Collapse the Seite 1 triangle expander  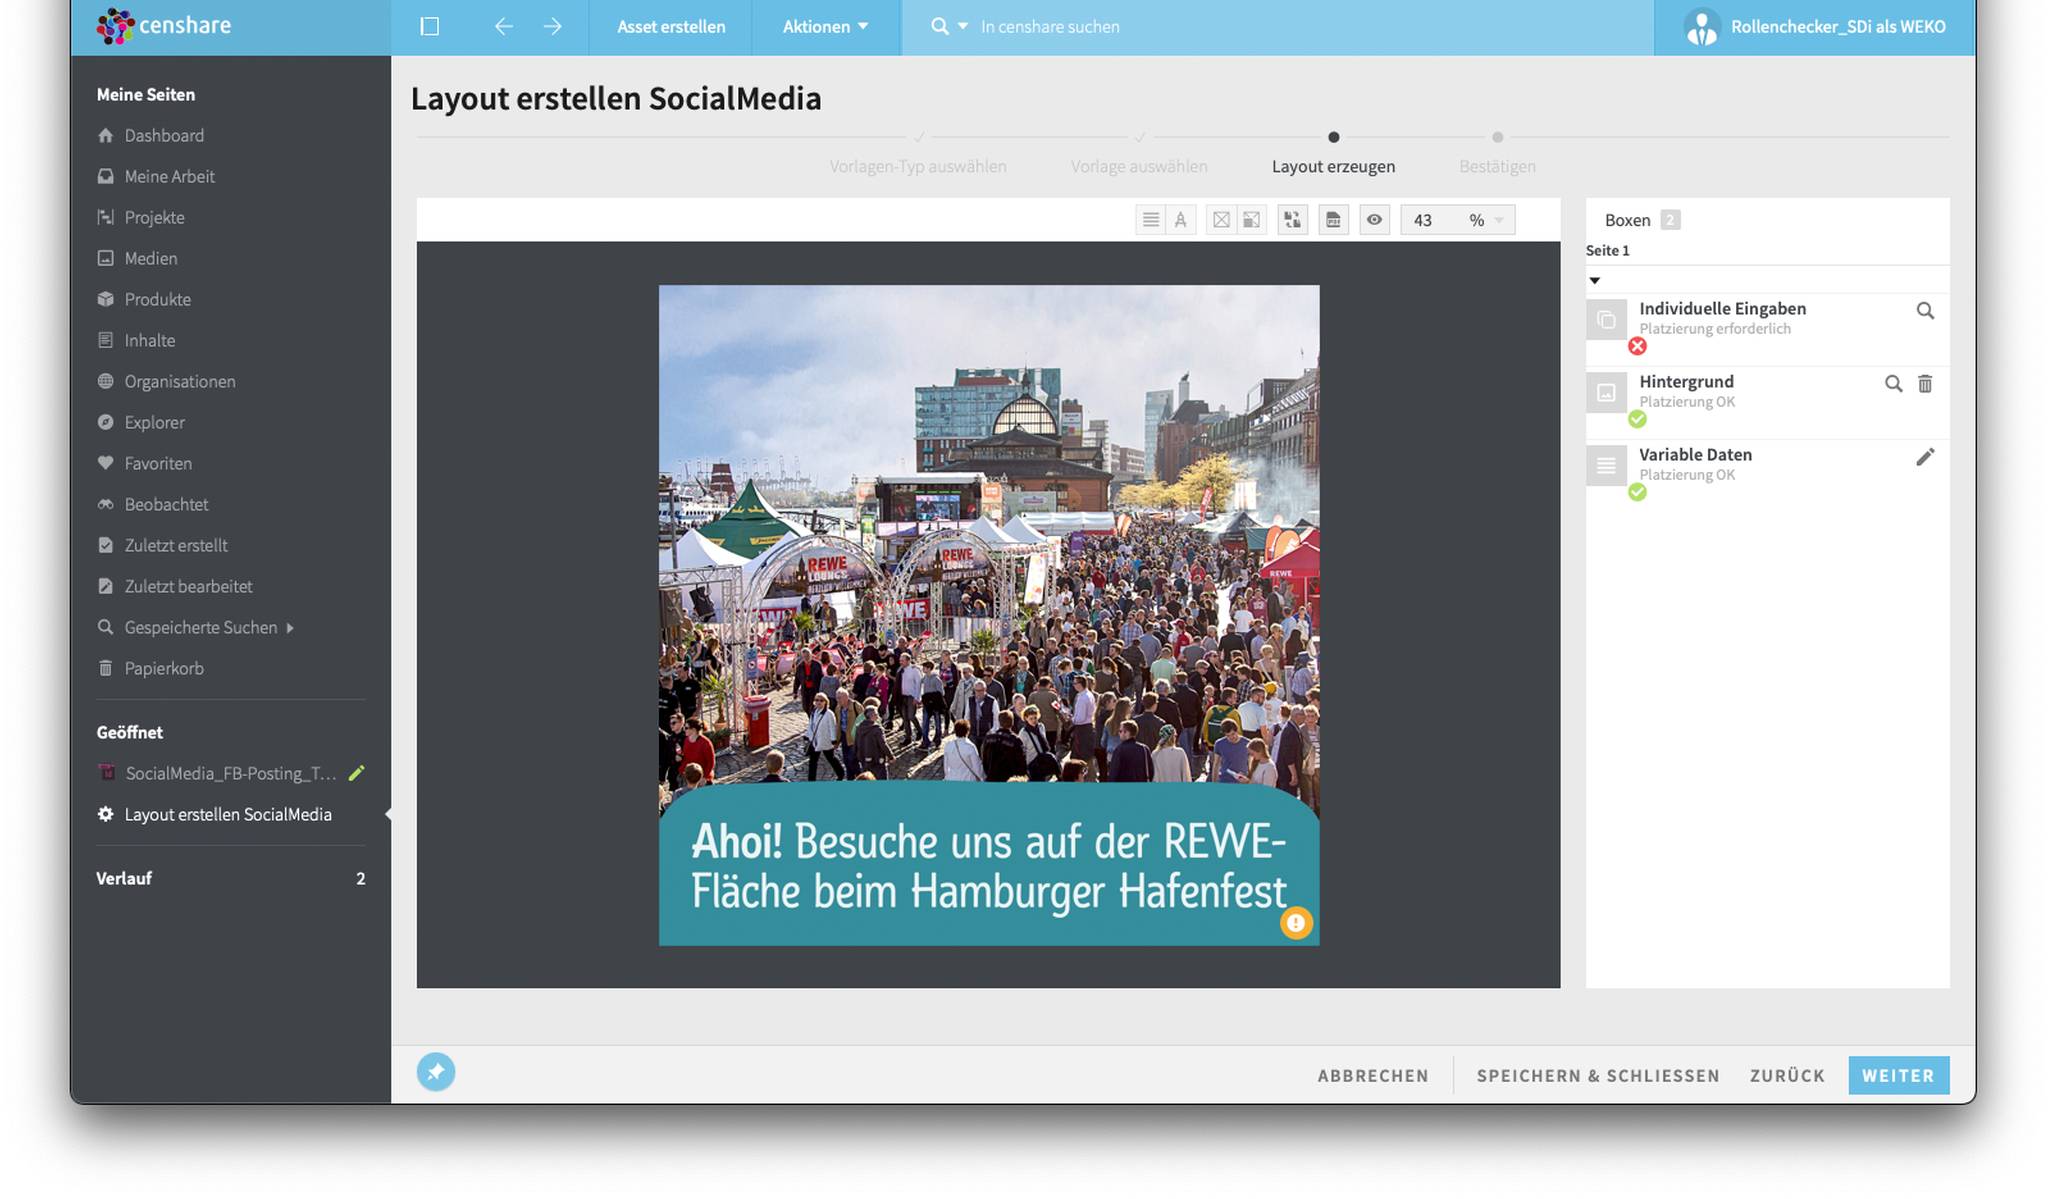[1595, 281]
